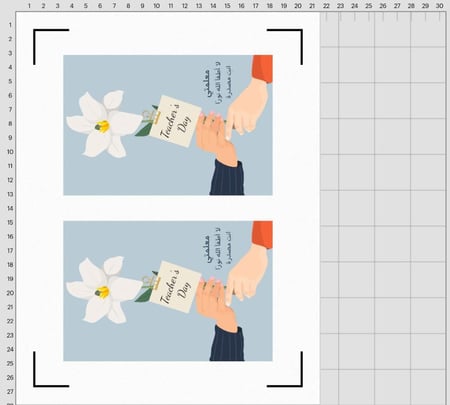Click the orange sleeve in the bottom card
Image resolution: width=450 pixels, height=405 pixels.
click(x=262, y=234)
